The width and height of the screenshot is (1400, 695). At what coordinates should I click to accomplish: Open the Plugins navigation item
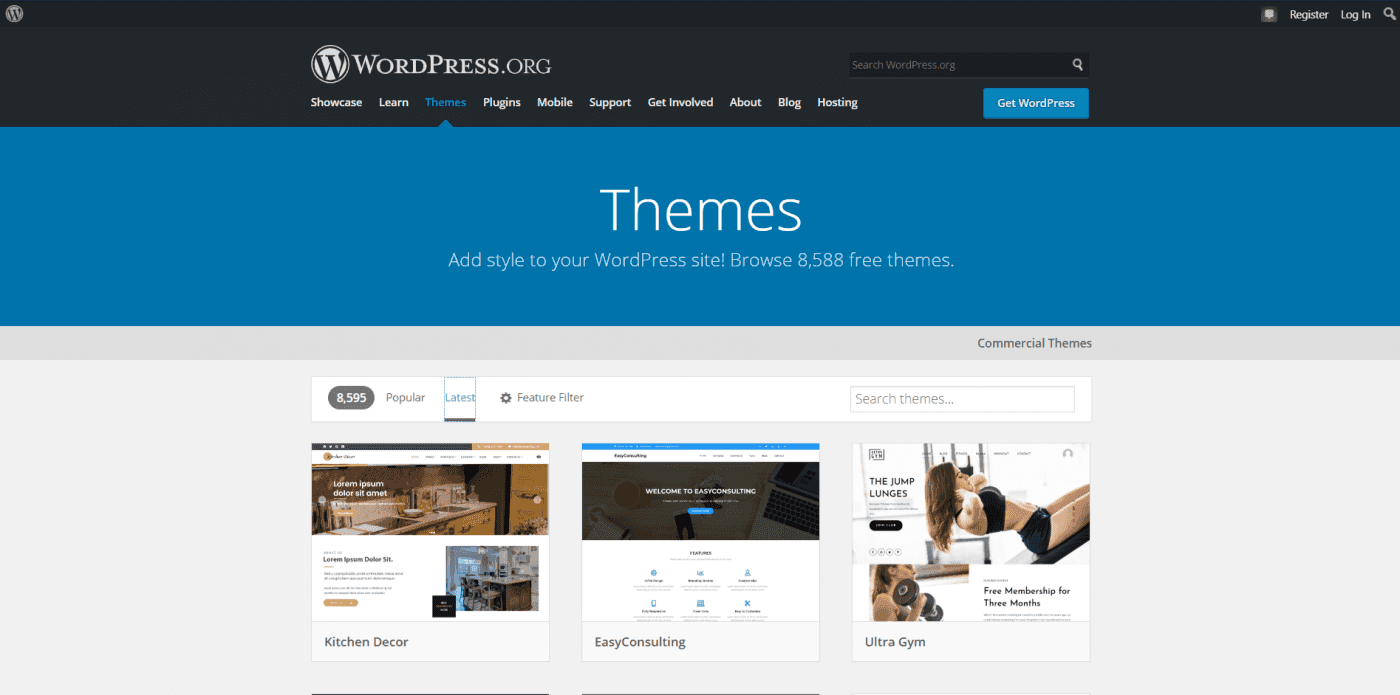[x=502, y=102]
